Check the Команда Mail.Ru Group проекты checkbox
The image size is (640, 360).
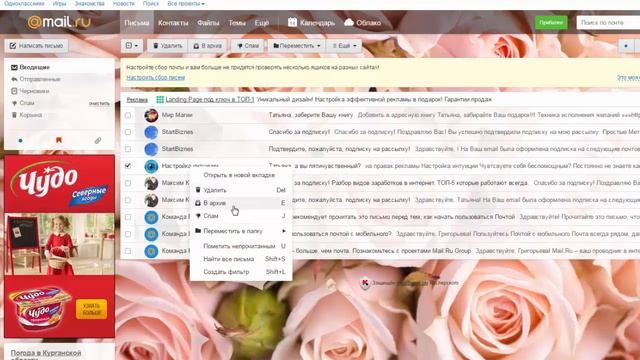click(128, 251)
